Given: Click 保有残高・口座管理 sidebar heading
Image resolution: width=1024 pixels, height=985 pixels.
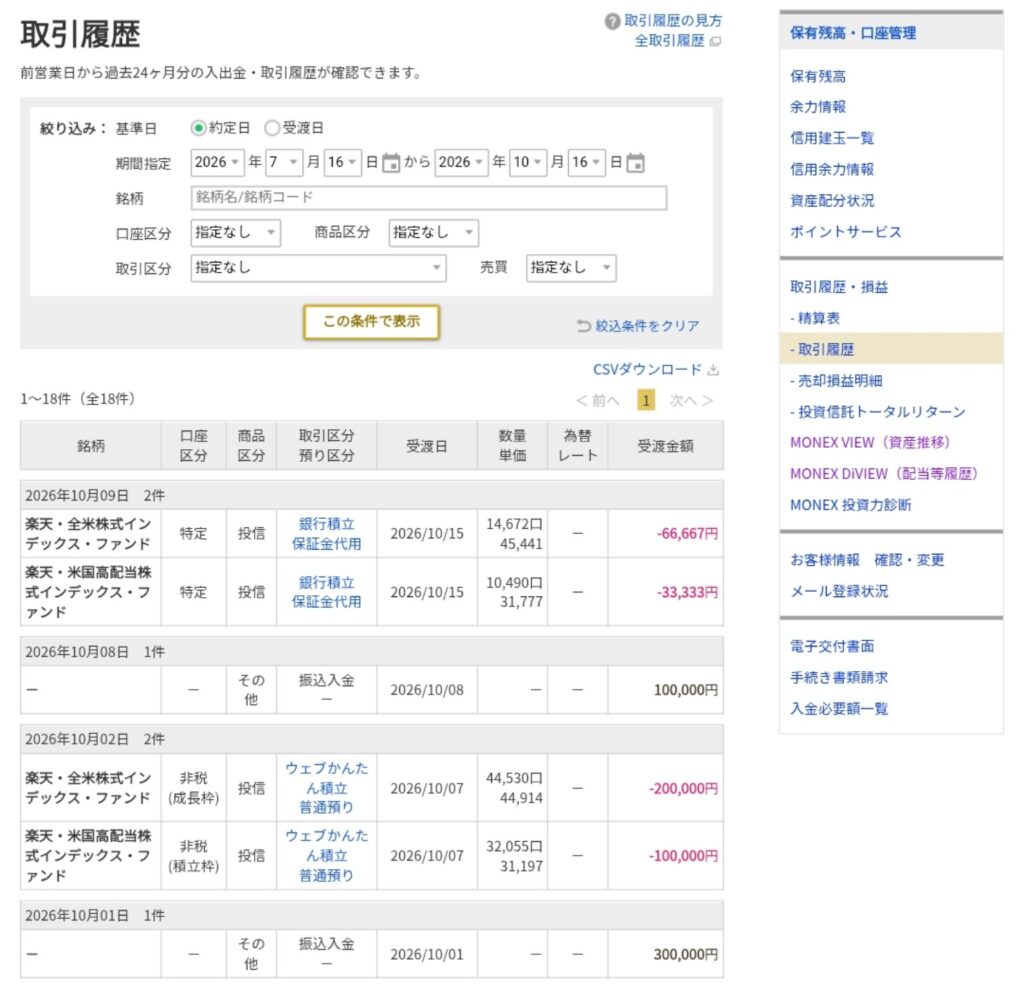Looking at the screenshot, I should [x=853, y=33].
